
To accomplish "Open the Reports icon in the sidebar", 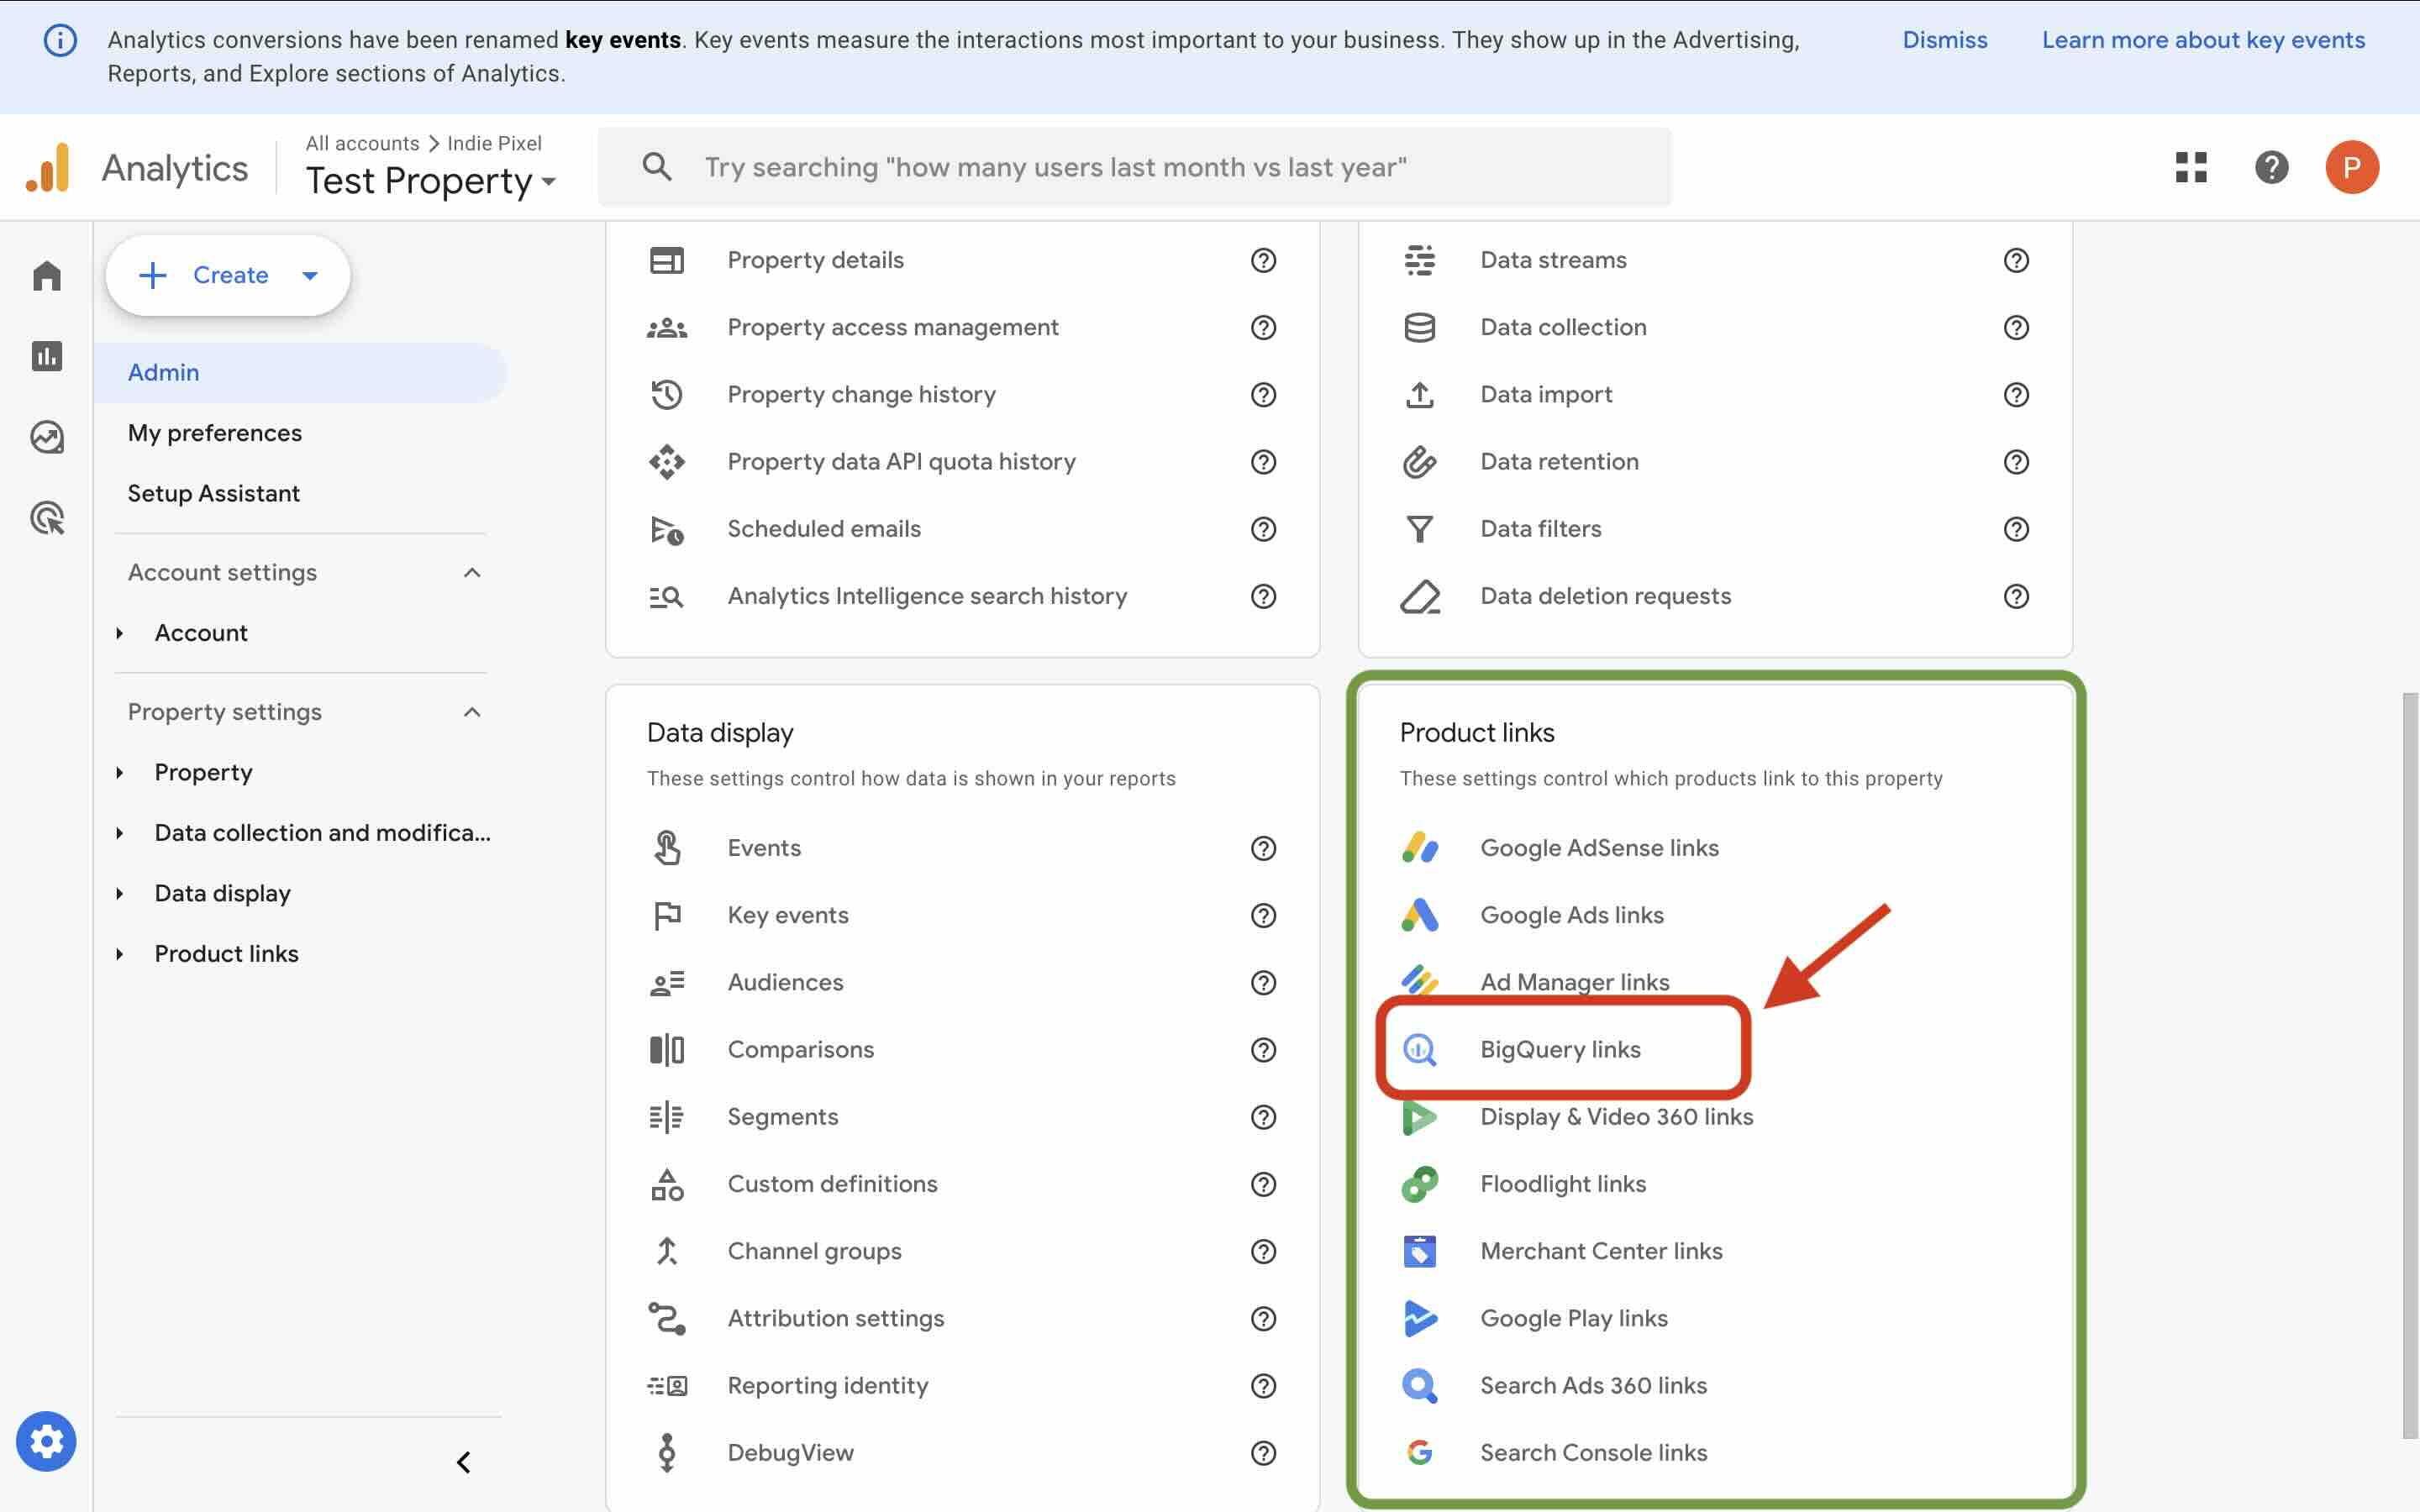I will [47, 356].
